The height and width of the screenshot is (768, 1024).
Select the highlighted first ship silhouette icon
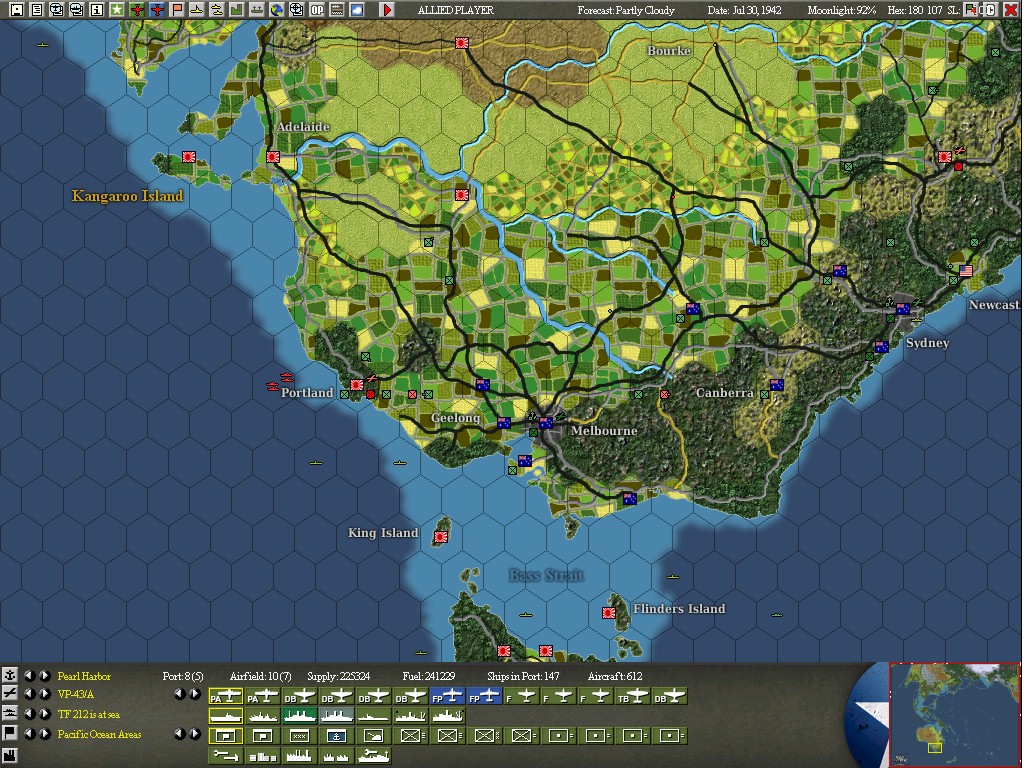click(x=226, y=716)
